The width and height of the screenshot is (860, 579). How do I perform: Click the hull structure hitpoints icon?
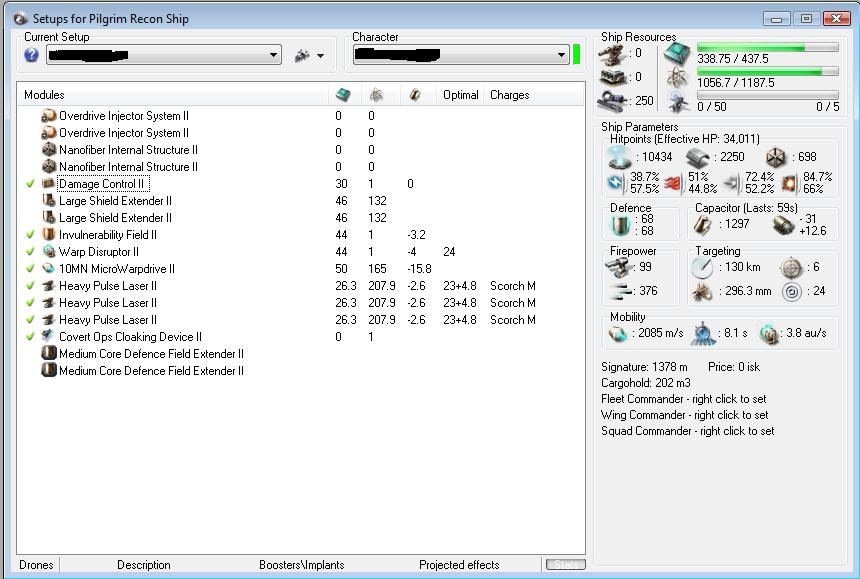776,157
